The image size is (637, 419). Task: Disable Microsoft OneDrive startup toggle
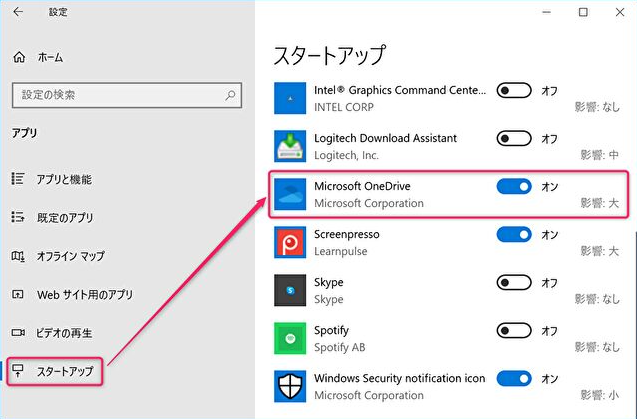point(514,187)
